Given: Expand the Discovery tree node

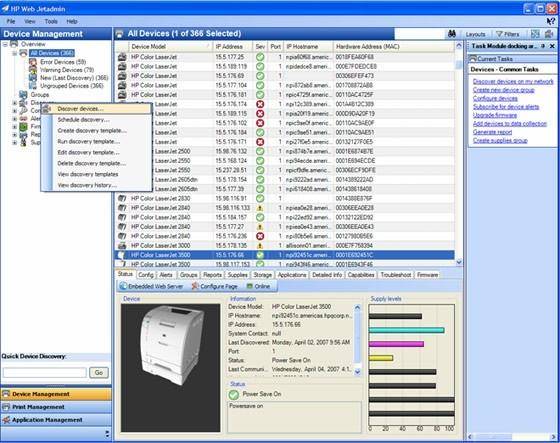Looking at the screenshot, I should pyautogui.click(x=15, y=103).
